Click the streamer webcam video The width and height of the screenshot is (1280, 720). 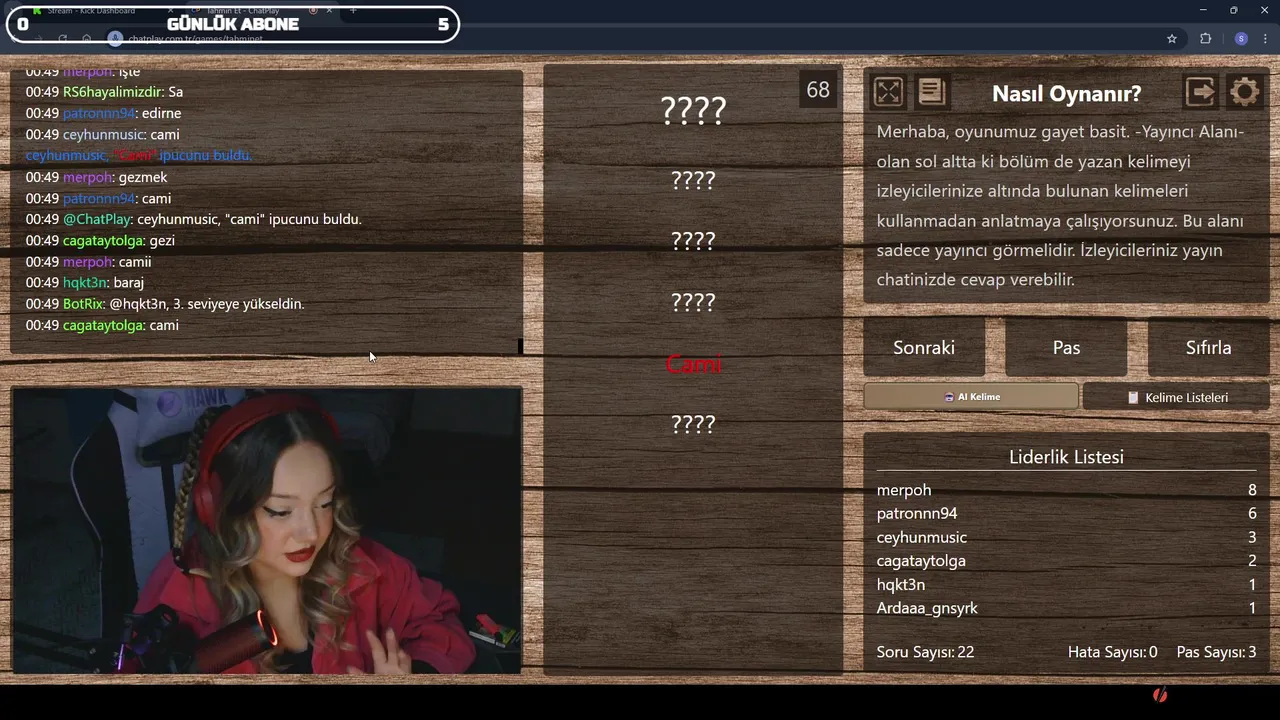267,530
